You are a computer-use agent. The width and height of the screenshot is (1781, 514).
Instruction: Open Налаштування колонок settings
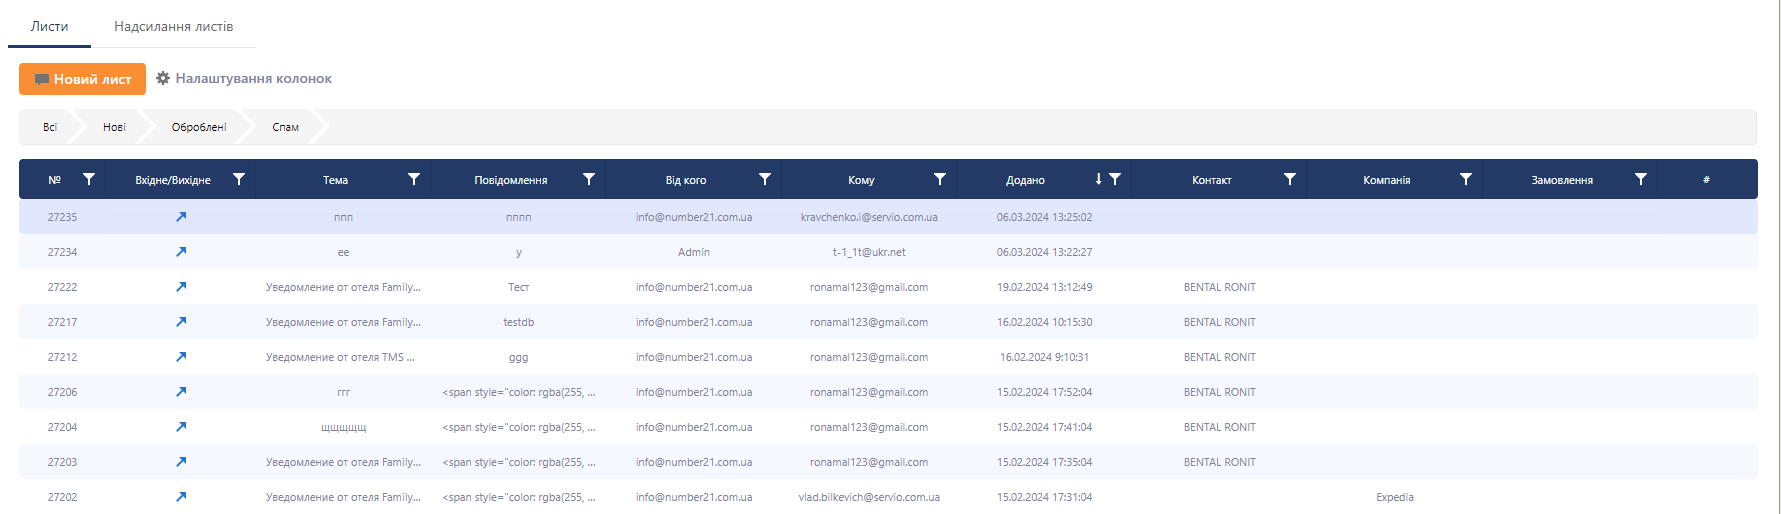point(244,79)
